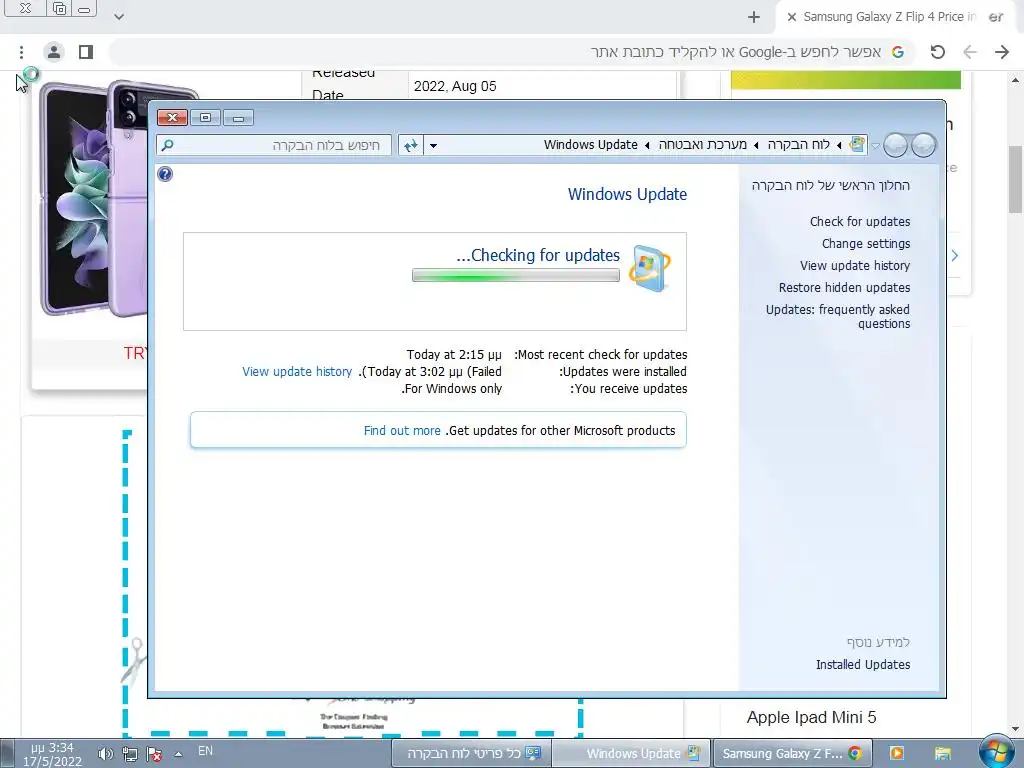Click the EN language indicator in taskbar
The width and height of the screenshot is (1024, 768).
[206, 751]
